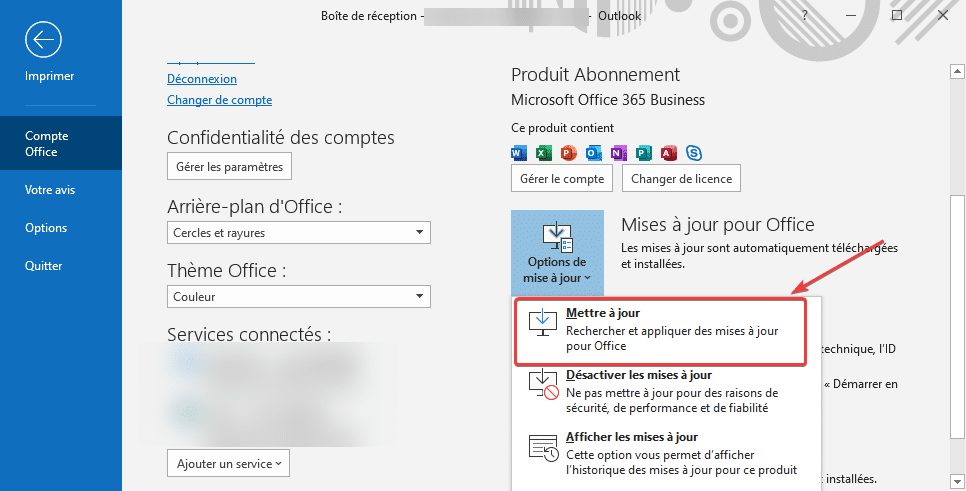This screenshot has height=491, width=966.
Task: Select Mettre à jour menu entry
Action: (660, 331)
